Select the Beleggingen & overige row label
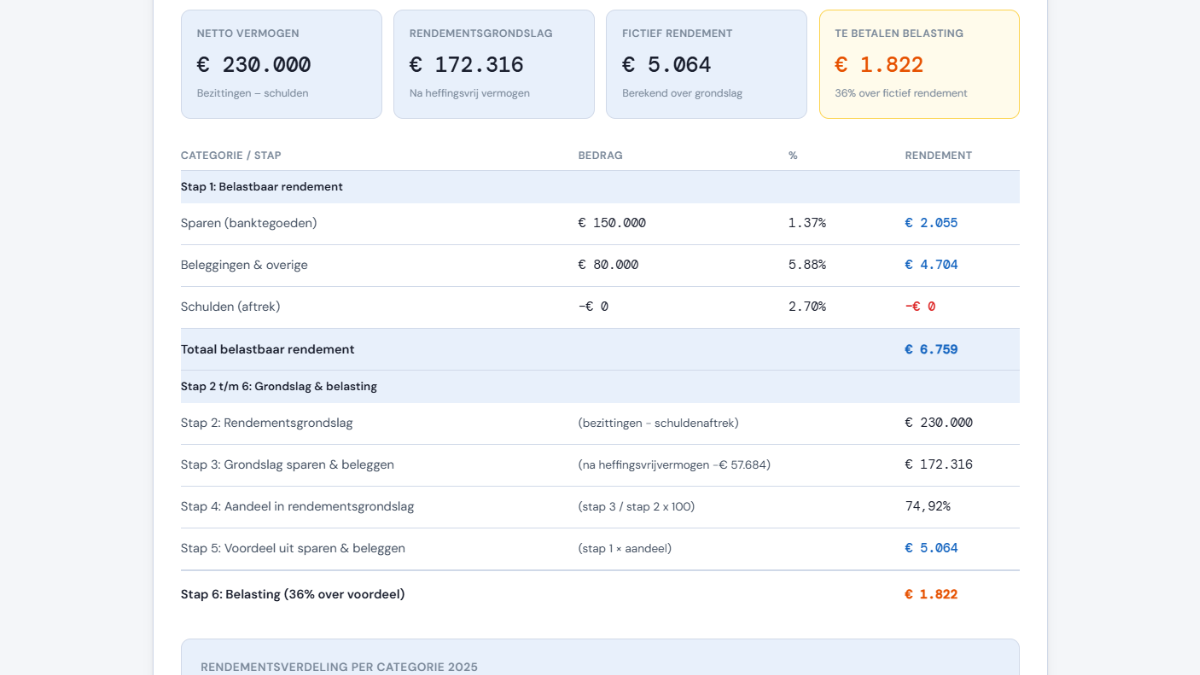 pos(244,265)
